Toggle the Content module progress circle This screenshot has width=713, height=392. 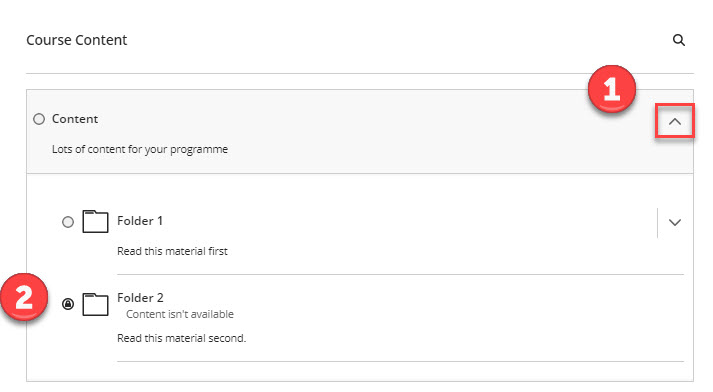39,119
